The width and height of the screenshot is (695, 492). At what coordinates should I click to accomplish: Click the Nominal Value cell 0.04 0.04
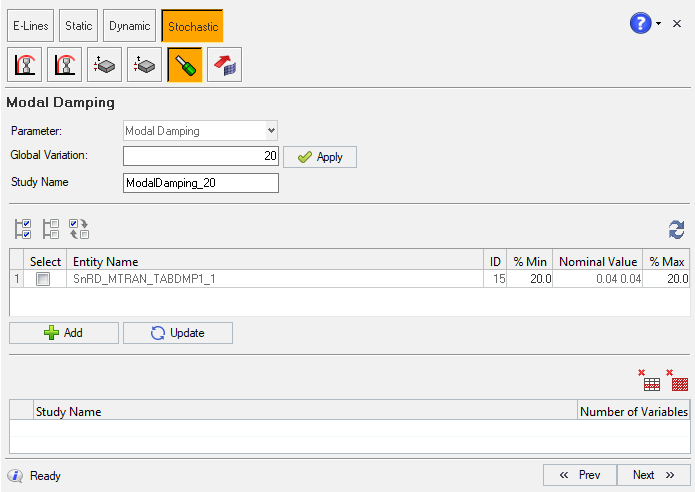pyautogui.click(x=597, y=279)
